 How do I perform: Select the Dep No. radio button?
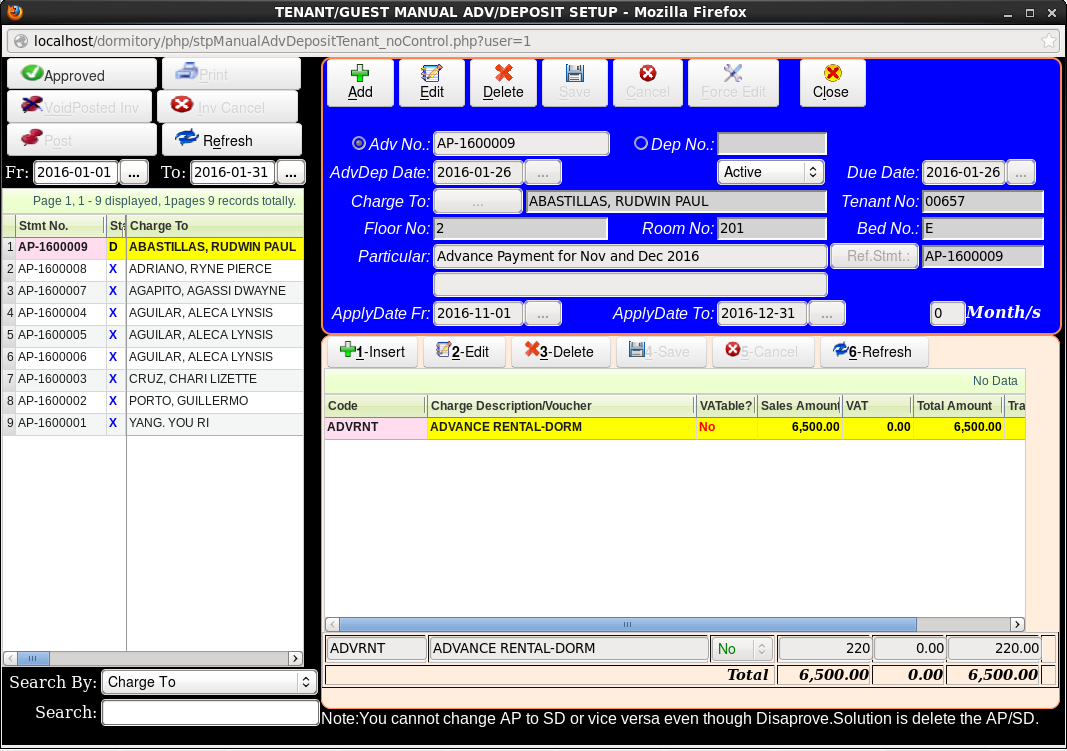coord(641,144)
